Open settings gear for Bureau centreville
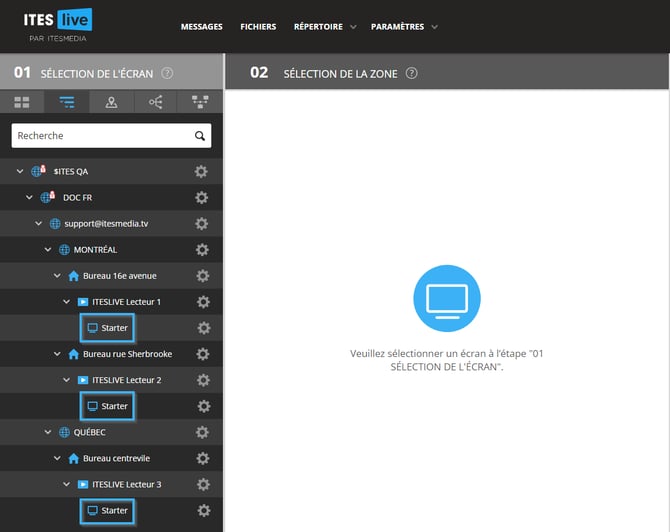Viewport: 670px width, 532px height. (x=203, y=458)
